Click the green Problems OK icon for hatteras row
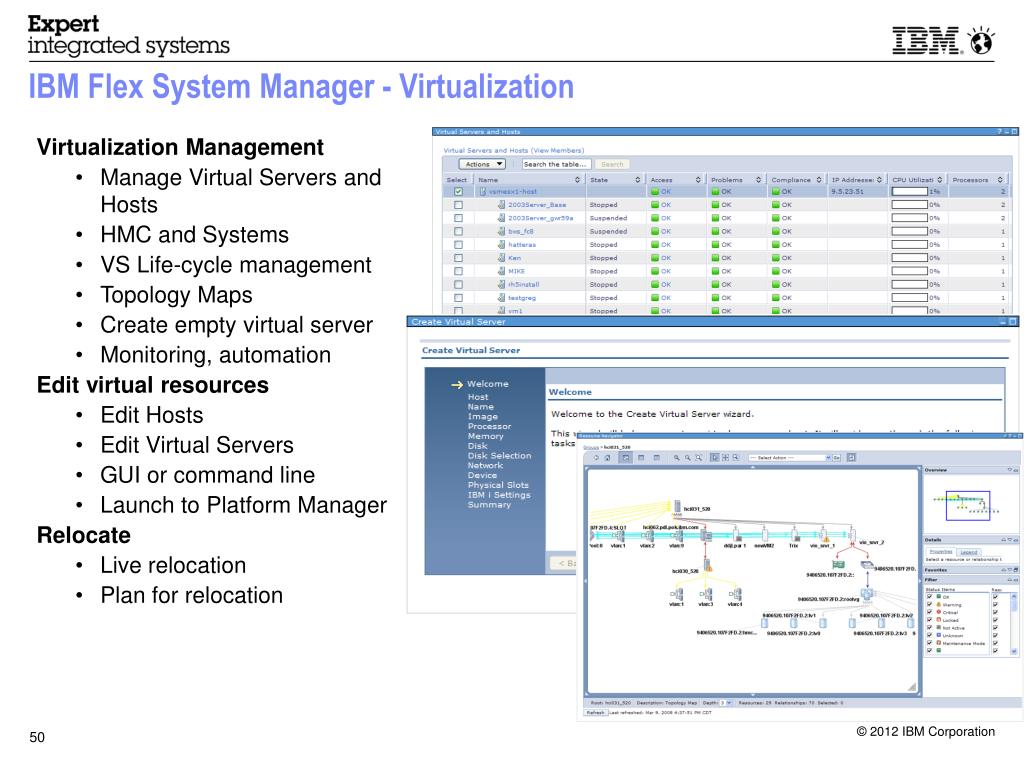This screenshot has width=1024, height=768. click(x=715, y=244)
